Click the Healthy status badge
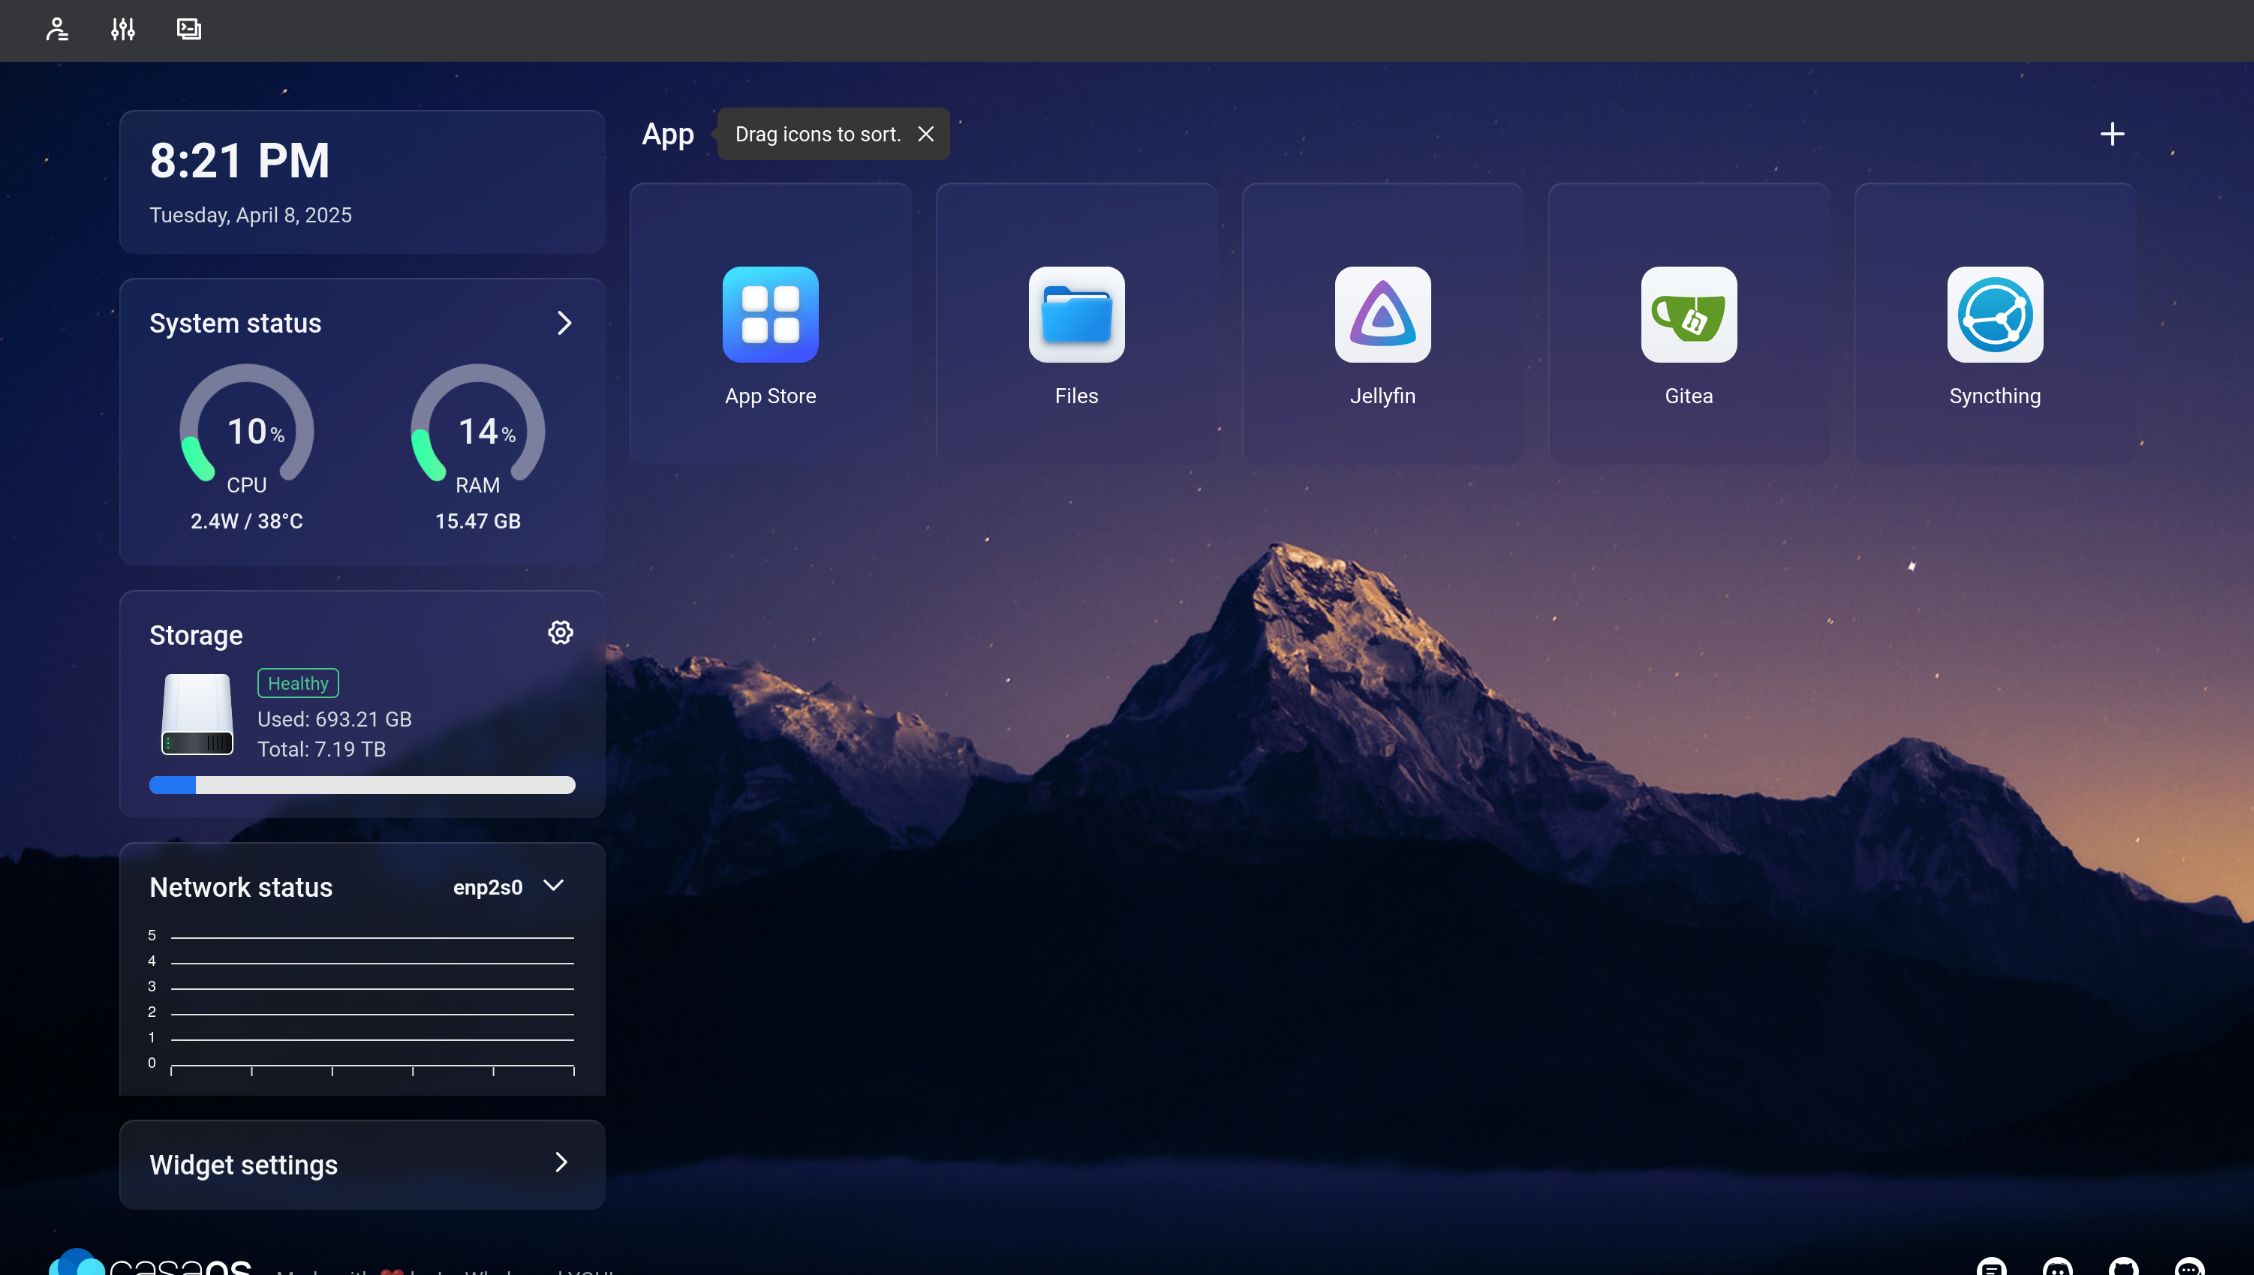 click(298, 683)
